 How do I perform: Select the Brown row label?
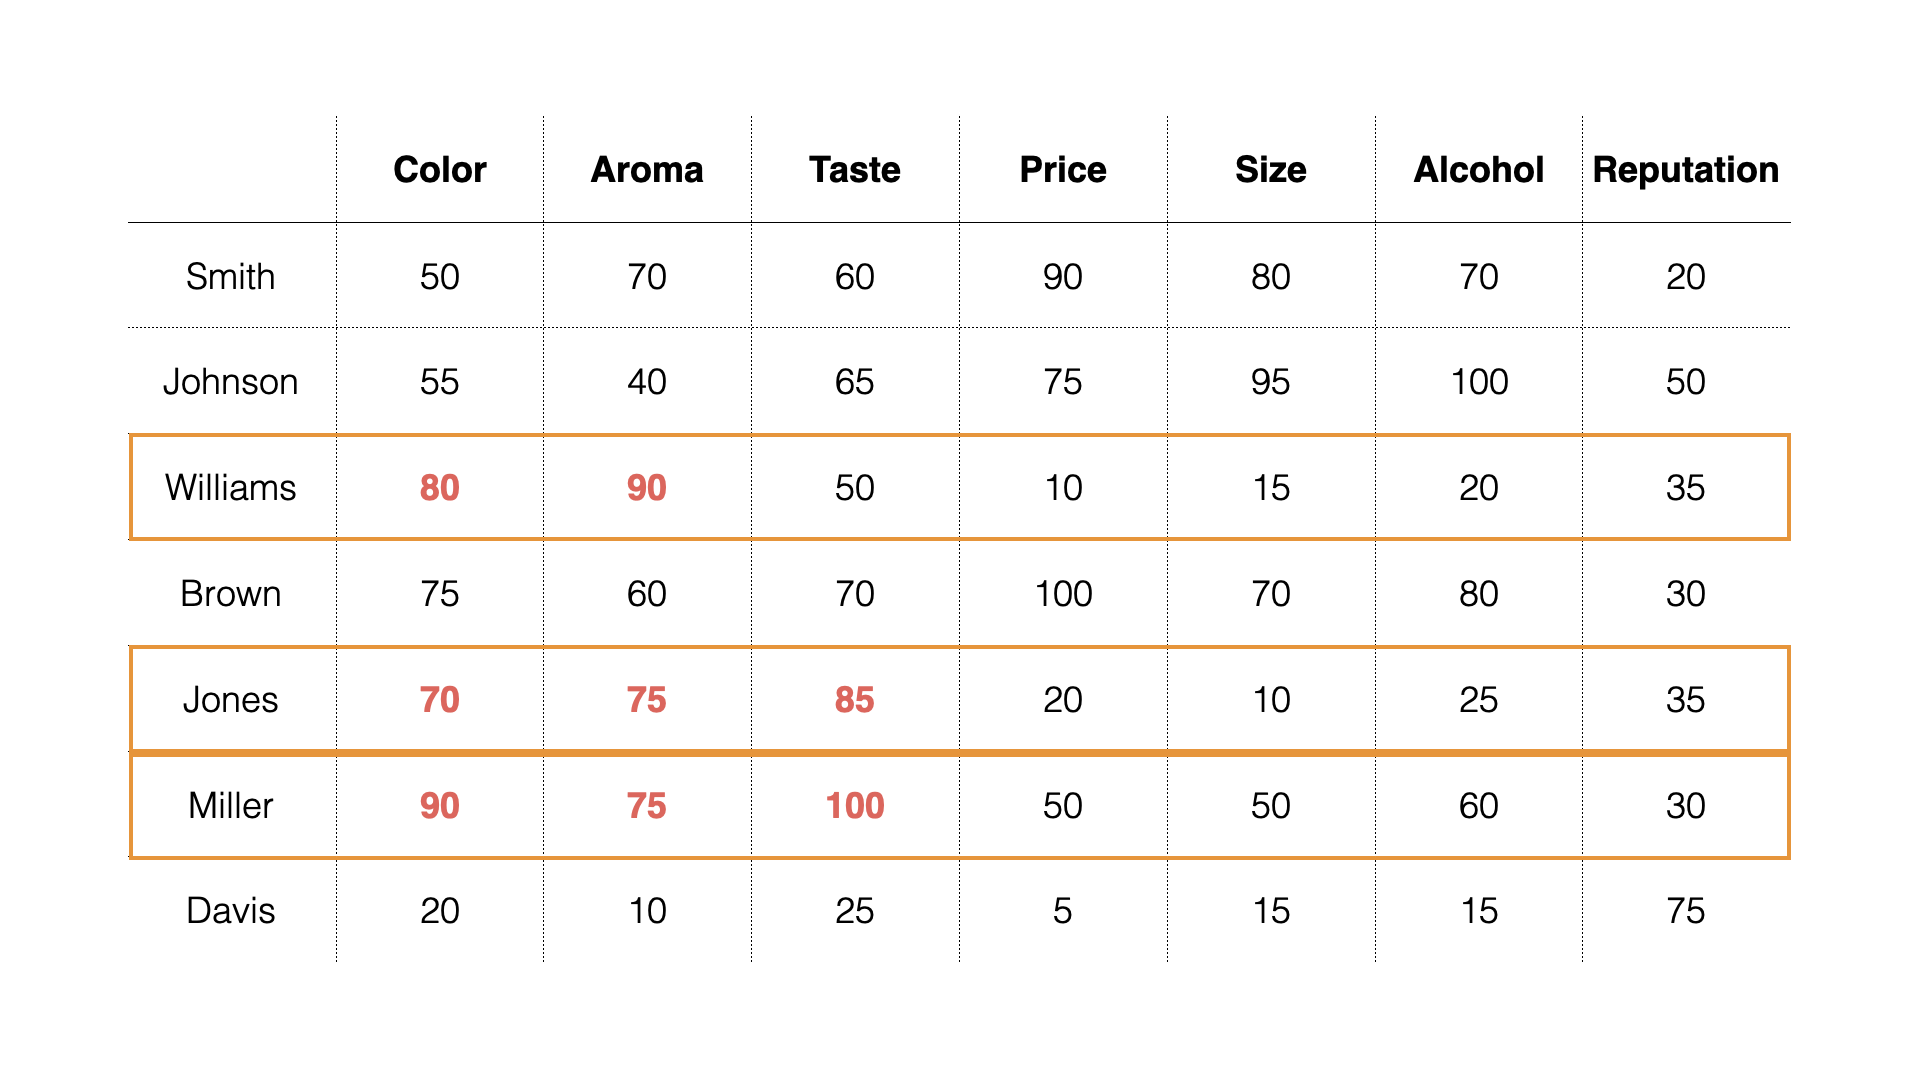[x=230, y=594]
